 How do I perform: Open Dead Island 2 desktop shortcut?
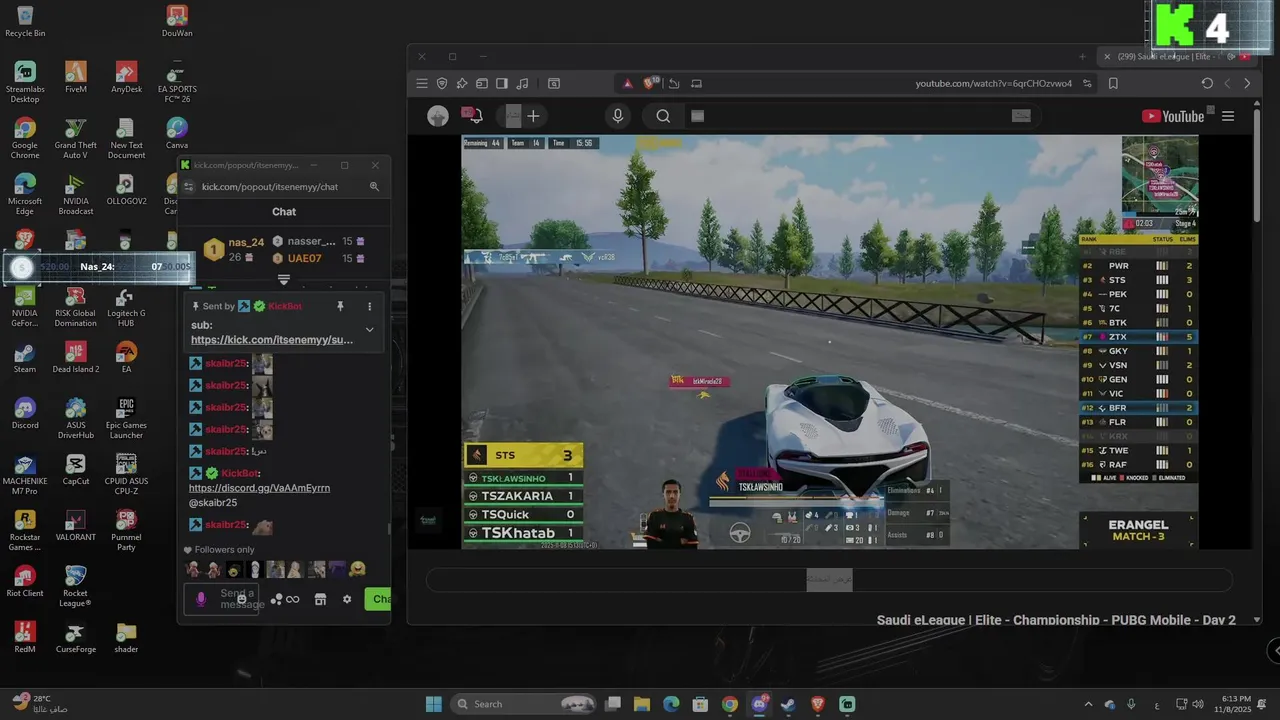[76, 358]
